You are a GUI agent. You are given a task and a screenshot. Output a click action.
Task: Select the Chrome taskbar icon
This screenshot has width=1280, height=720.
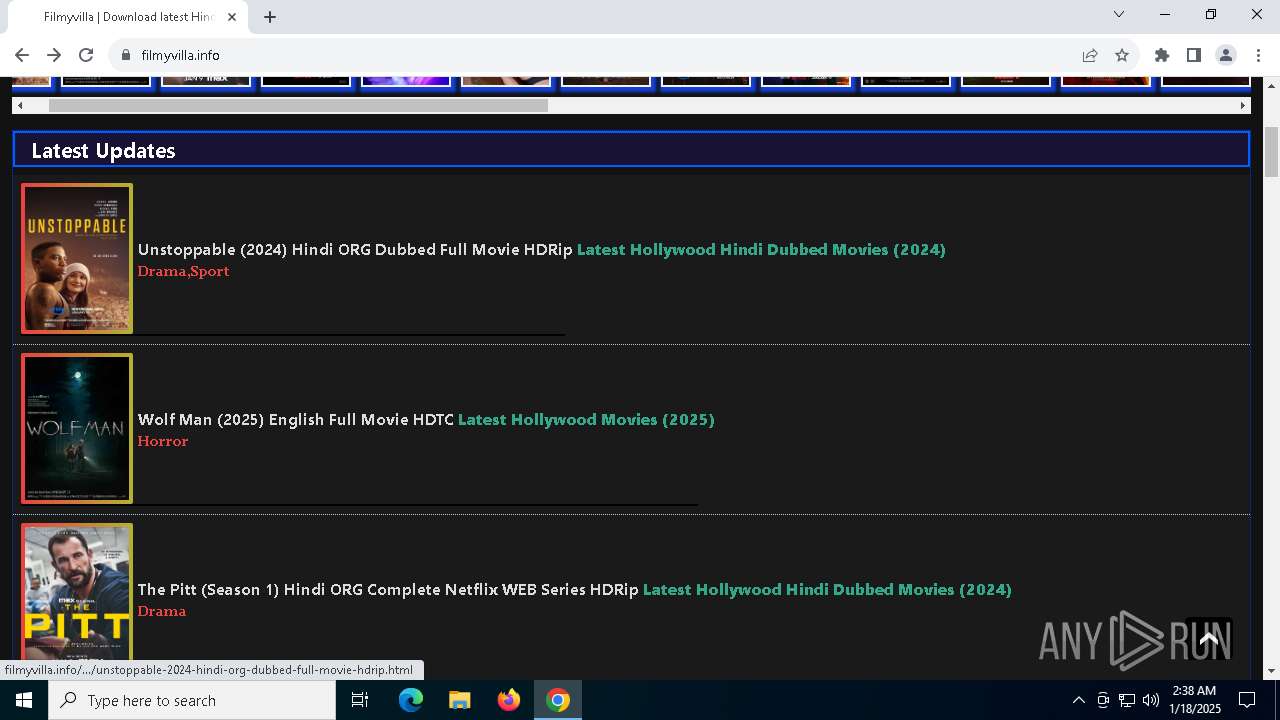pos(558,700)
